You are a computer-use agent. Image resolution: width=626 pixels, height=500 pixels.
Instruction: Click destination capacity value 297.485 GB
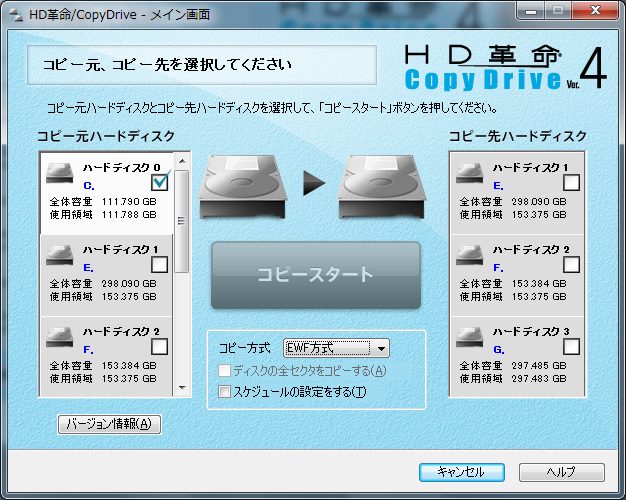[x=539, y=366]
